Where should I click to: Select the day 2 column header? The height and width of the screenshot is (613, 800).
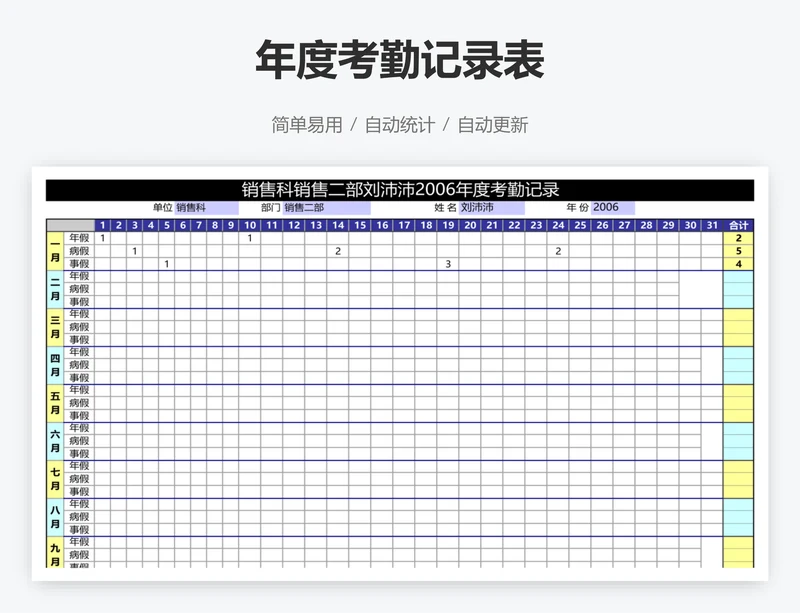click(x=118, y=225)
